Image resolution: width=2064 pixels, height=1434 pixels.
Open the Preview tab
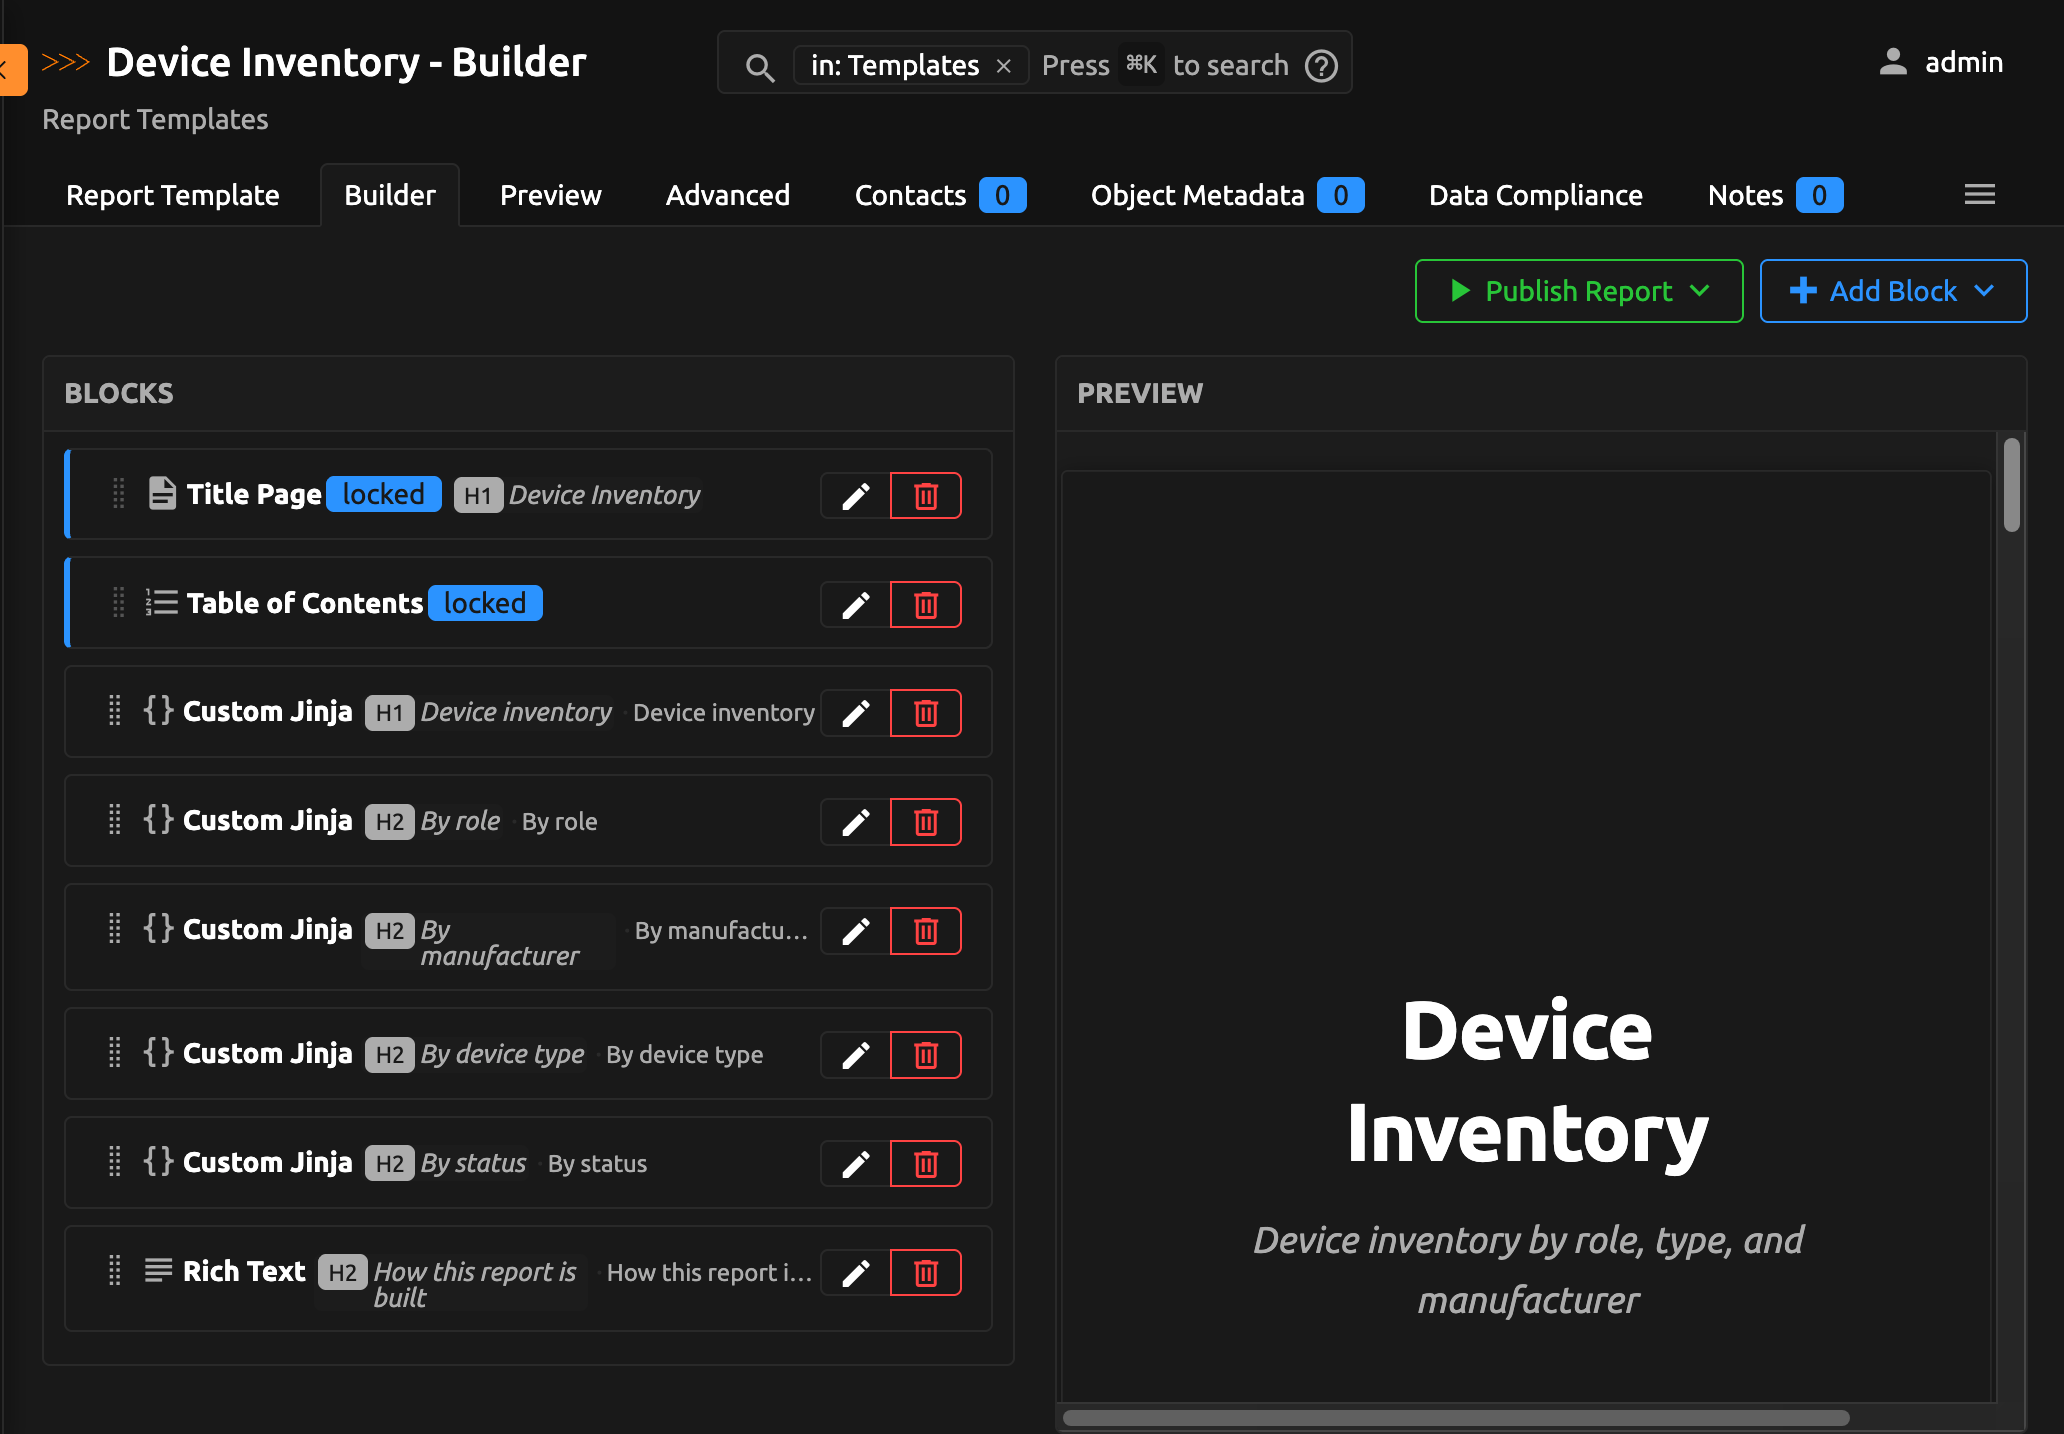click(551, 195)
